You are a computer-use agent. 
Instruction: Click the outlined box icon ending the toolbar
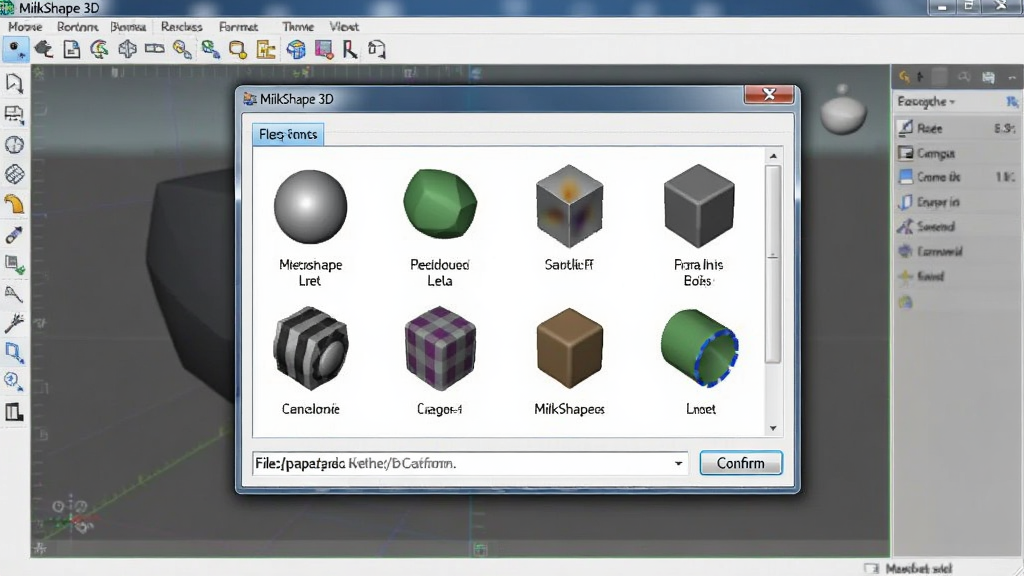pos(377,50)
